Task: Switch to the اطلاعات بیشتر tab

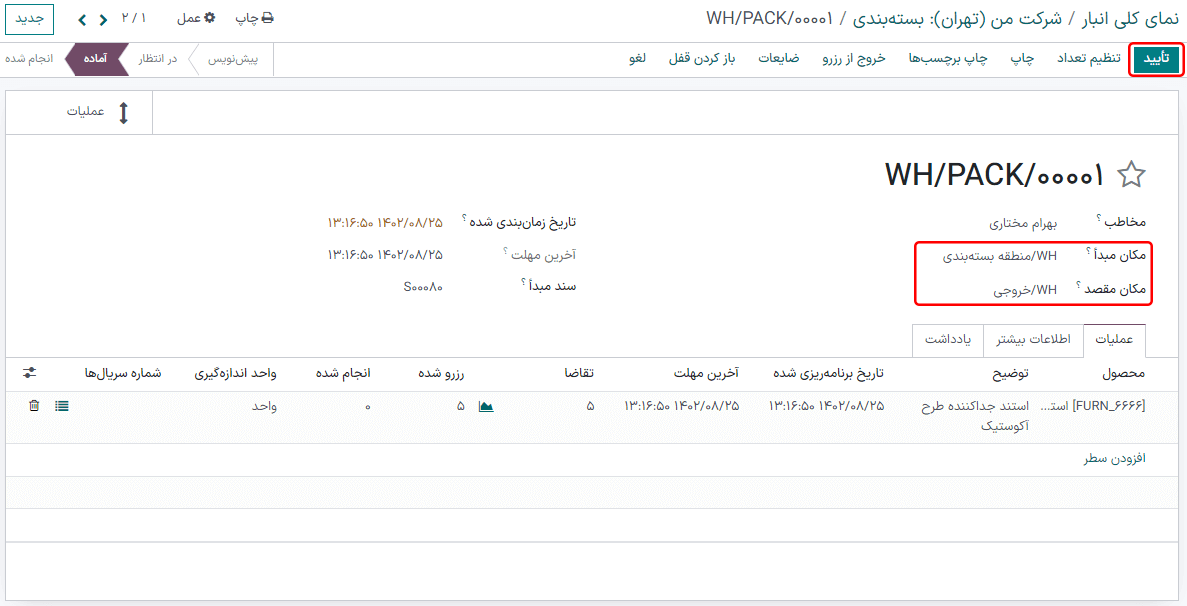Action: click(1033, 340)
